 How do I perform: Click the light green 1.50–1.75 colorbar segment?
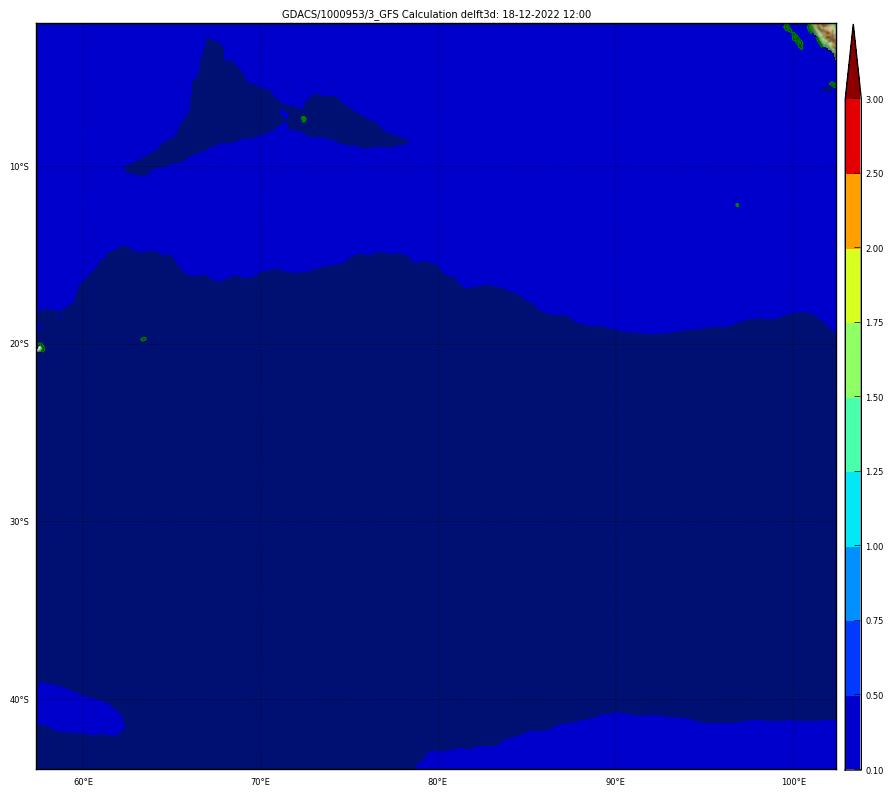tap(852, 360)
